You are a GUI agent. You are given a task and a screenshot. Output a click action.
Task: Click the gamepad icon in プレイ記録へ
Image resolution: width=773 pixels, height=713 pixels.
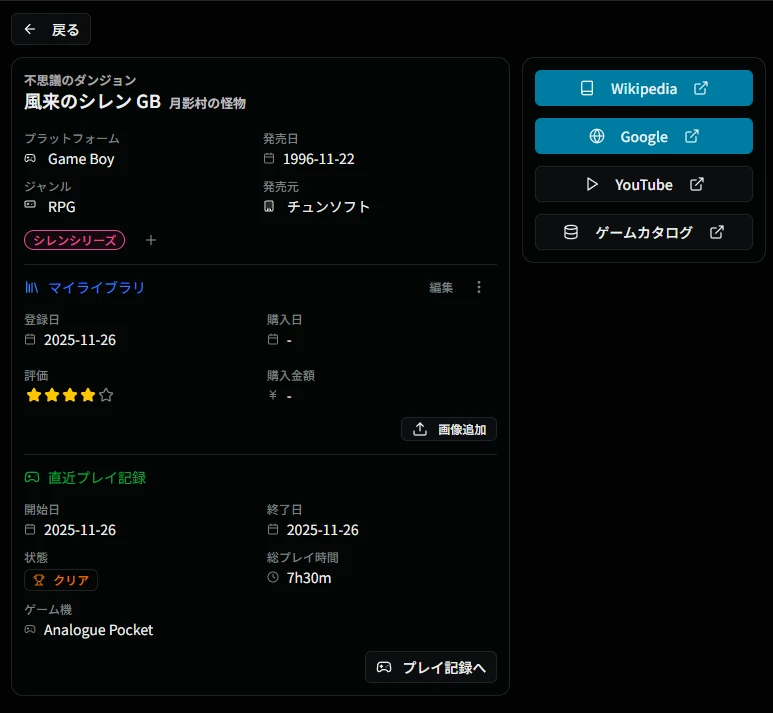point(384,667)
